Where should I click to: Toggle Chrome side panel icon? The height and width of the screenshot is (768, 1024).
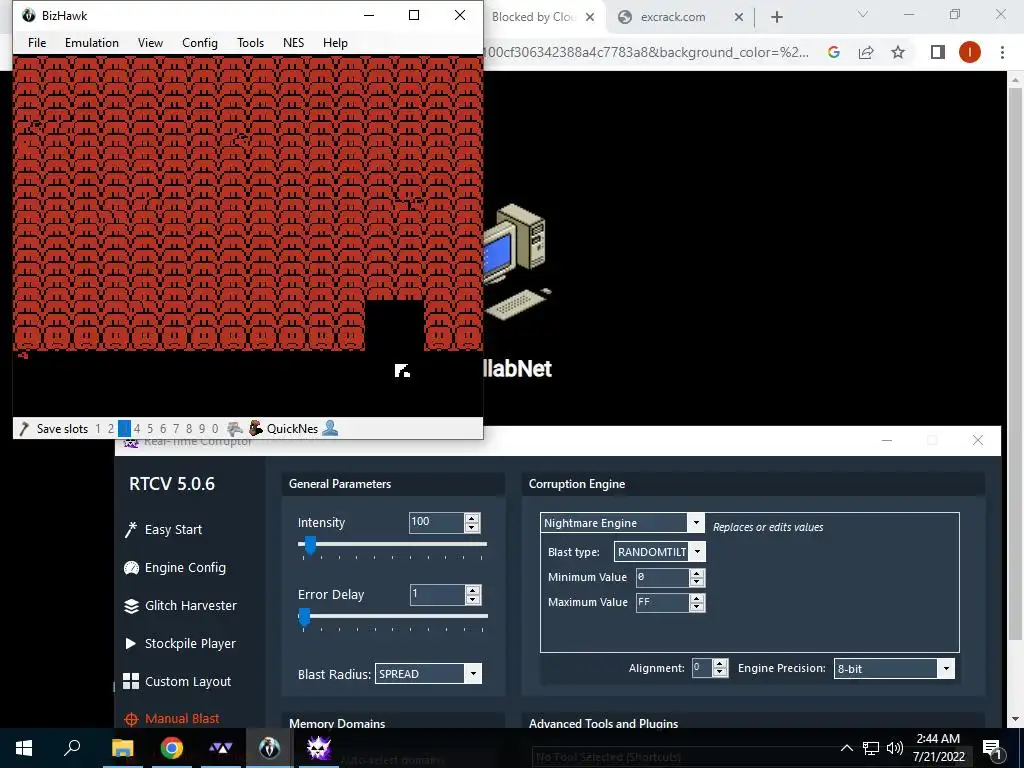938,52
